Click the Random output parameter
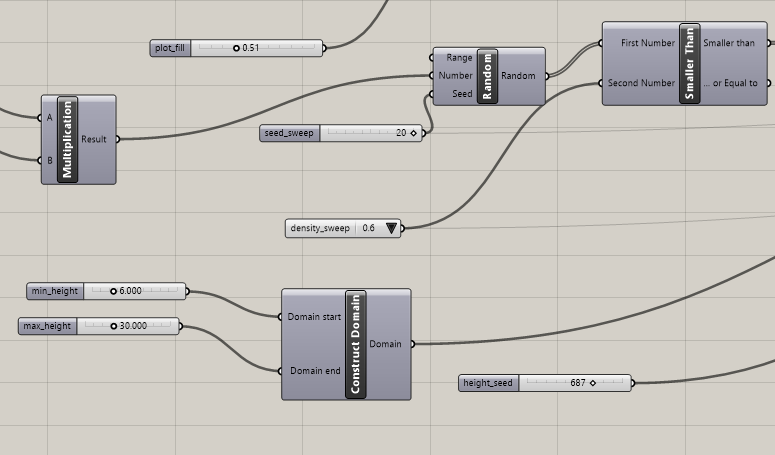 [x=518, y=76]
